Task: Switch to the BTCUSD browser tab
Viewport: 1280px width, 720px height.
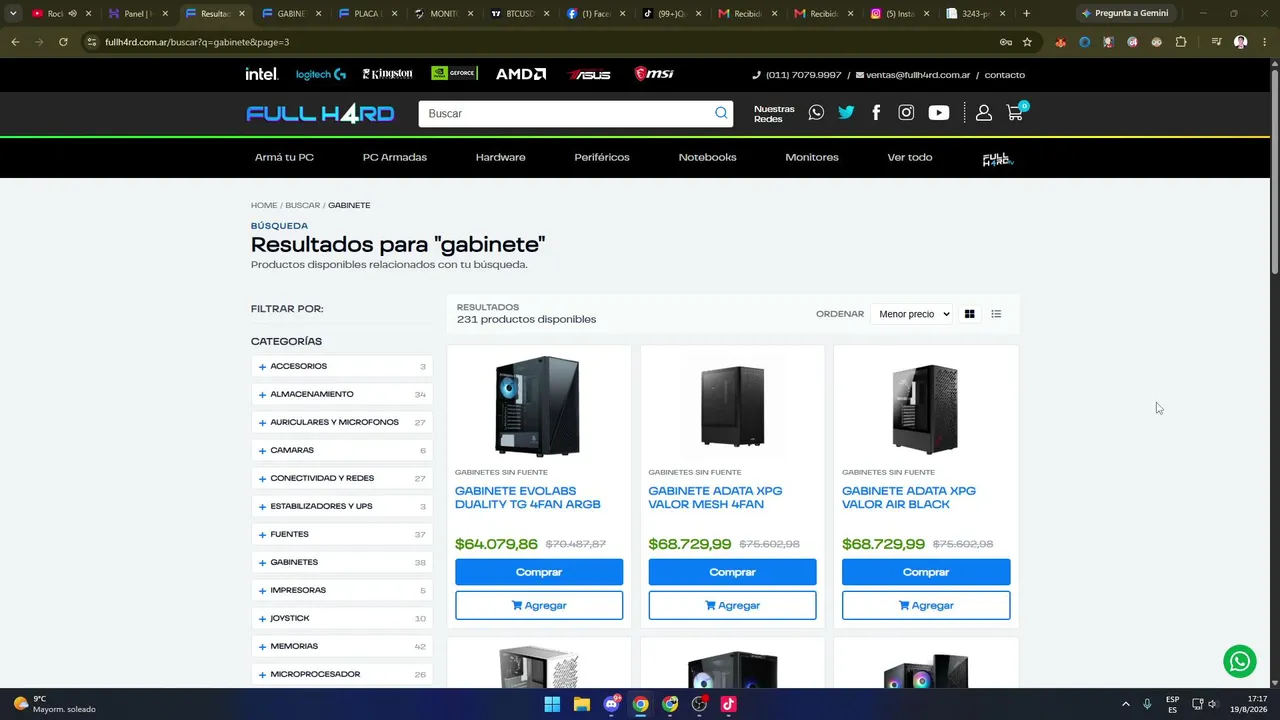Action: coord(520,14)
